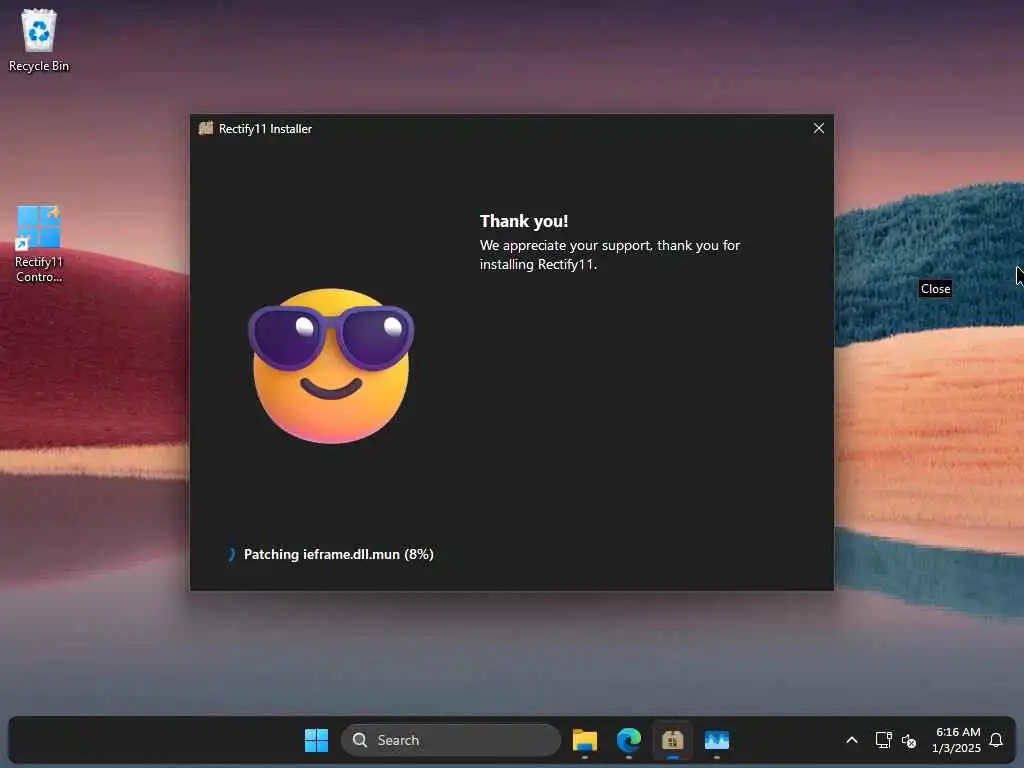Open the Recycle Bin desktop icon
The image size is (1024, 768).
pos(39,40)
